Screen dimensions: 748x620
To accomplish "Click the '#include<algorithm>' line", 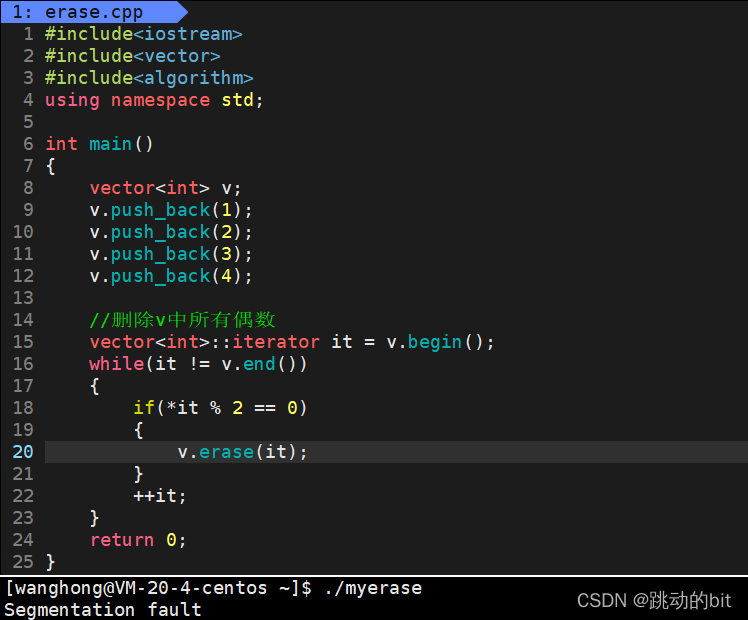I will pyautogui.click(x=149, y=78).
